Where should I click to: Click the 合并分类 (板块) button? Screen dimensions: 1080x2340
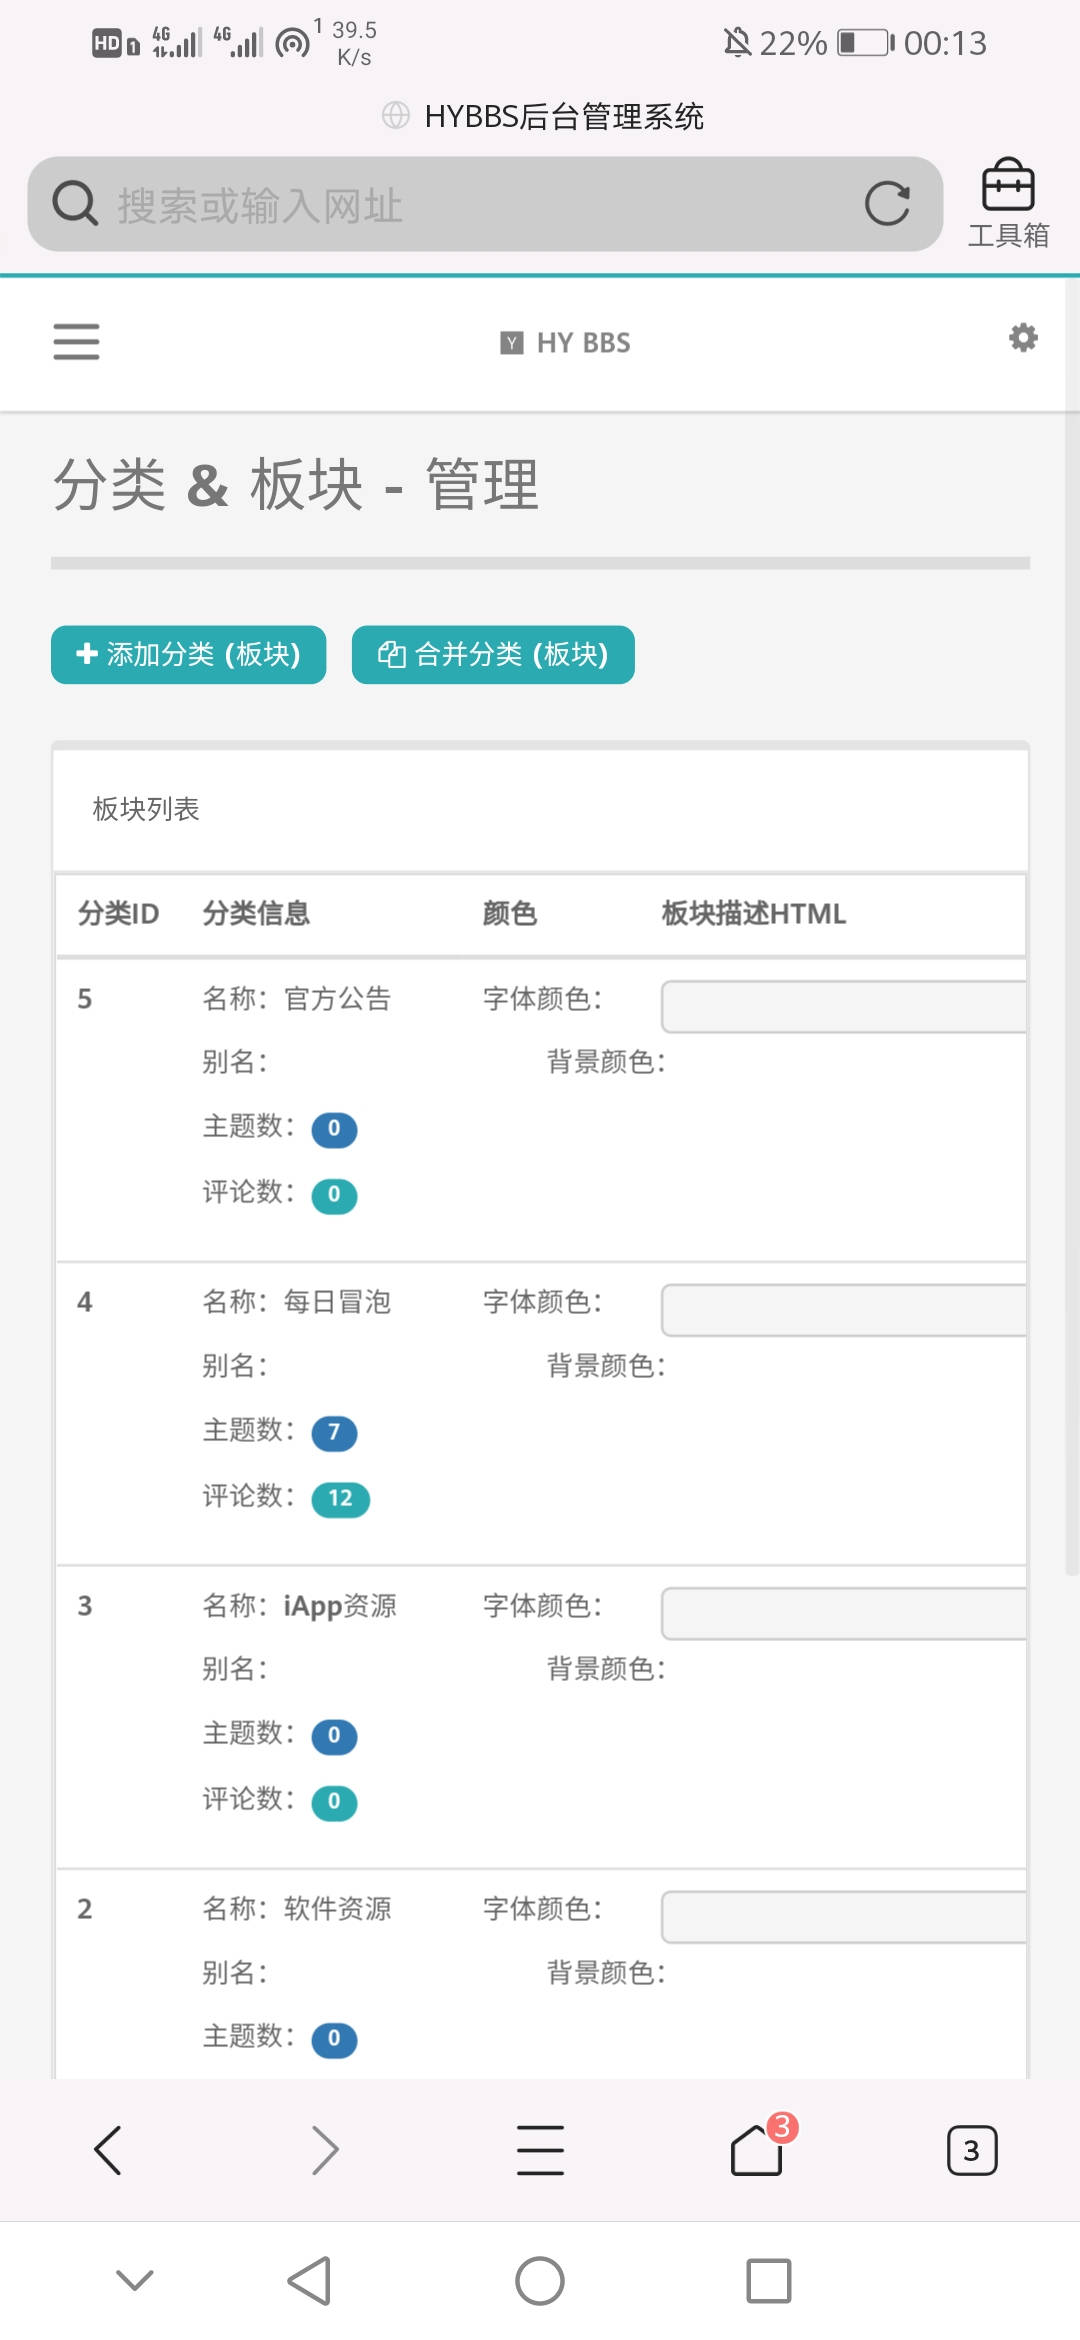coord(493,655)
